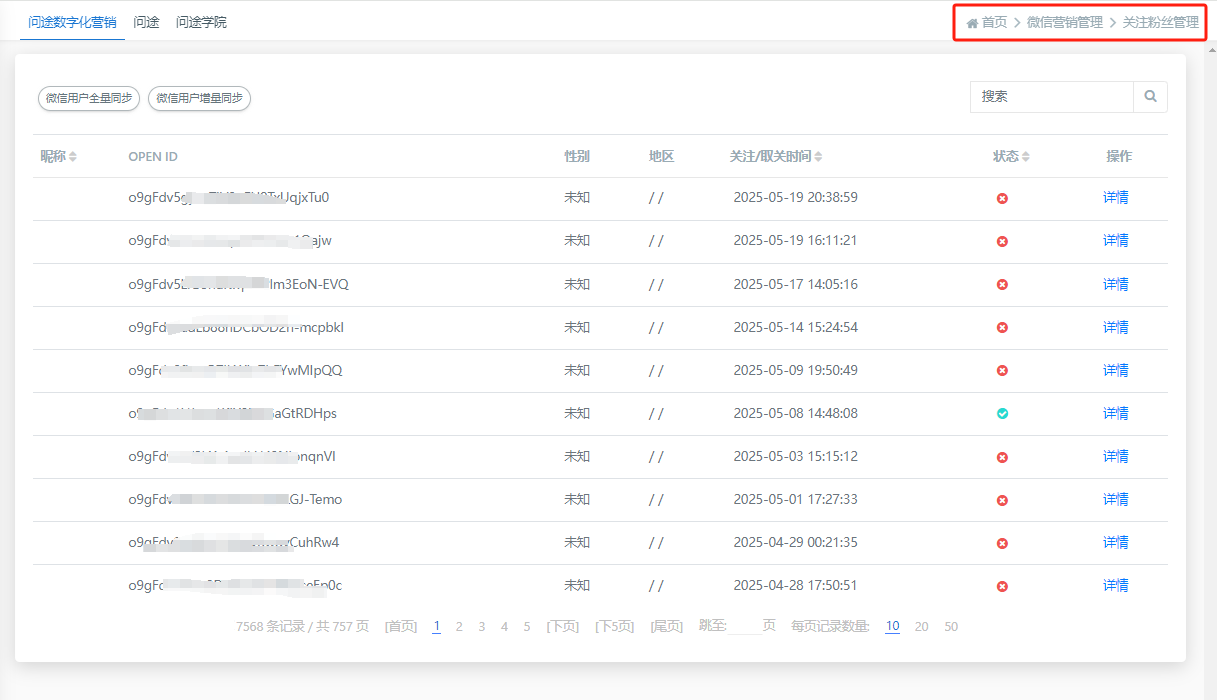Click green check status for 2025-05-08 14:48:08 row
The width and height of the screenshot is (1217, 700).
pos(1002,413)
